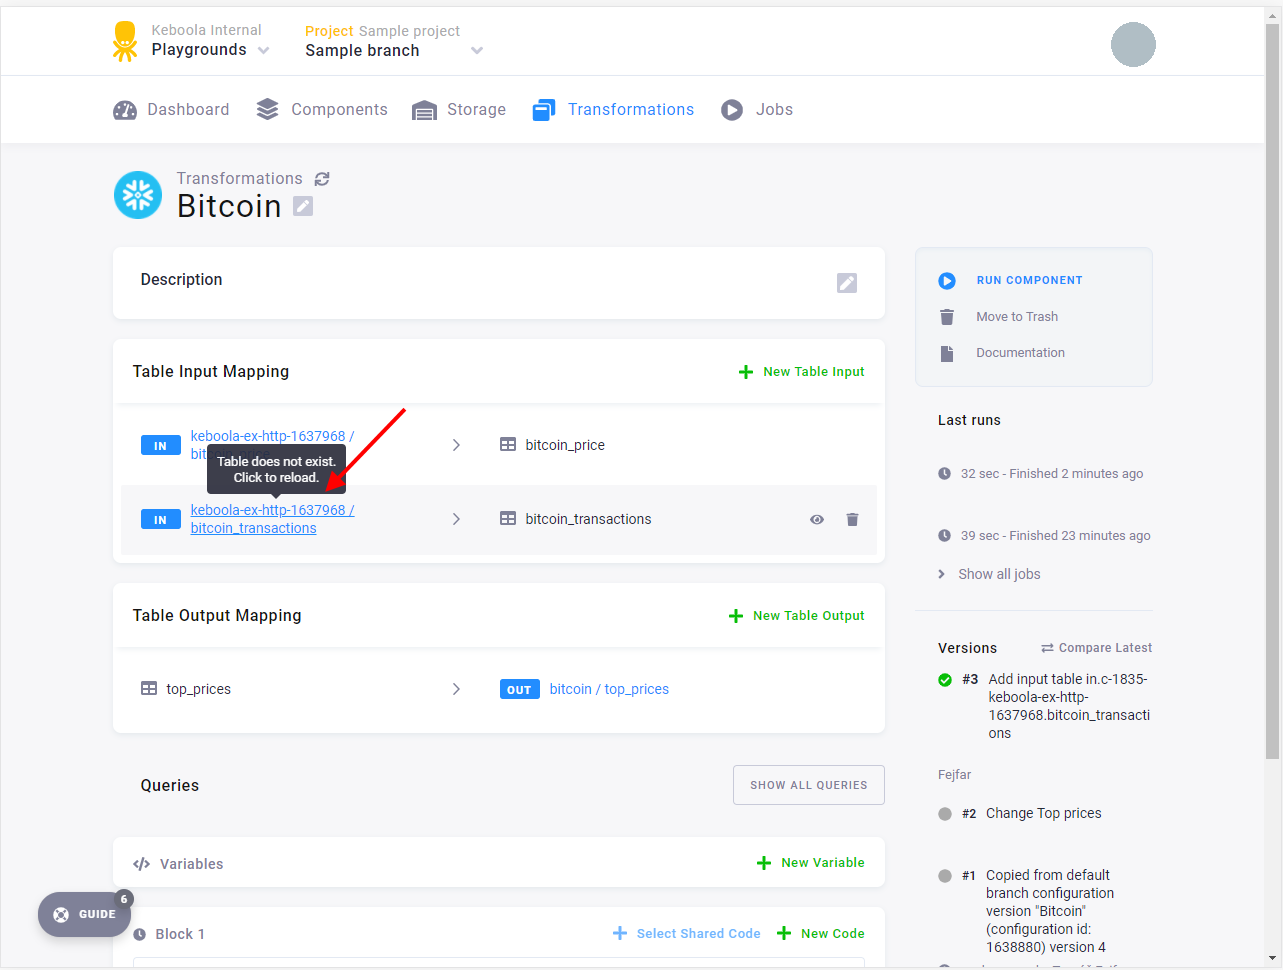Click the Run Component button
The image size is (1283, 970).
[1030, 281]
